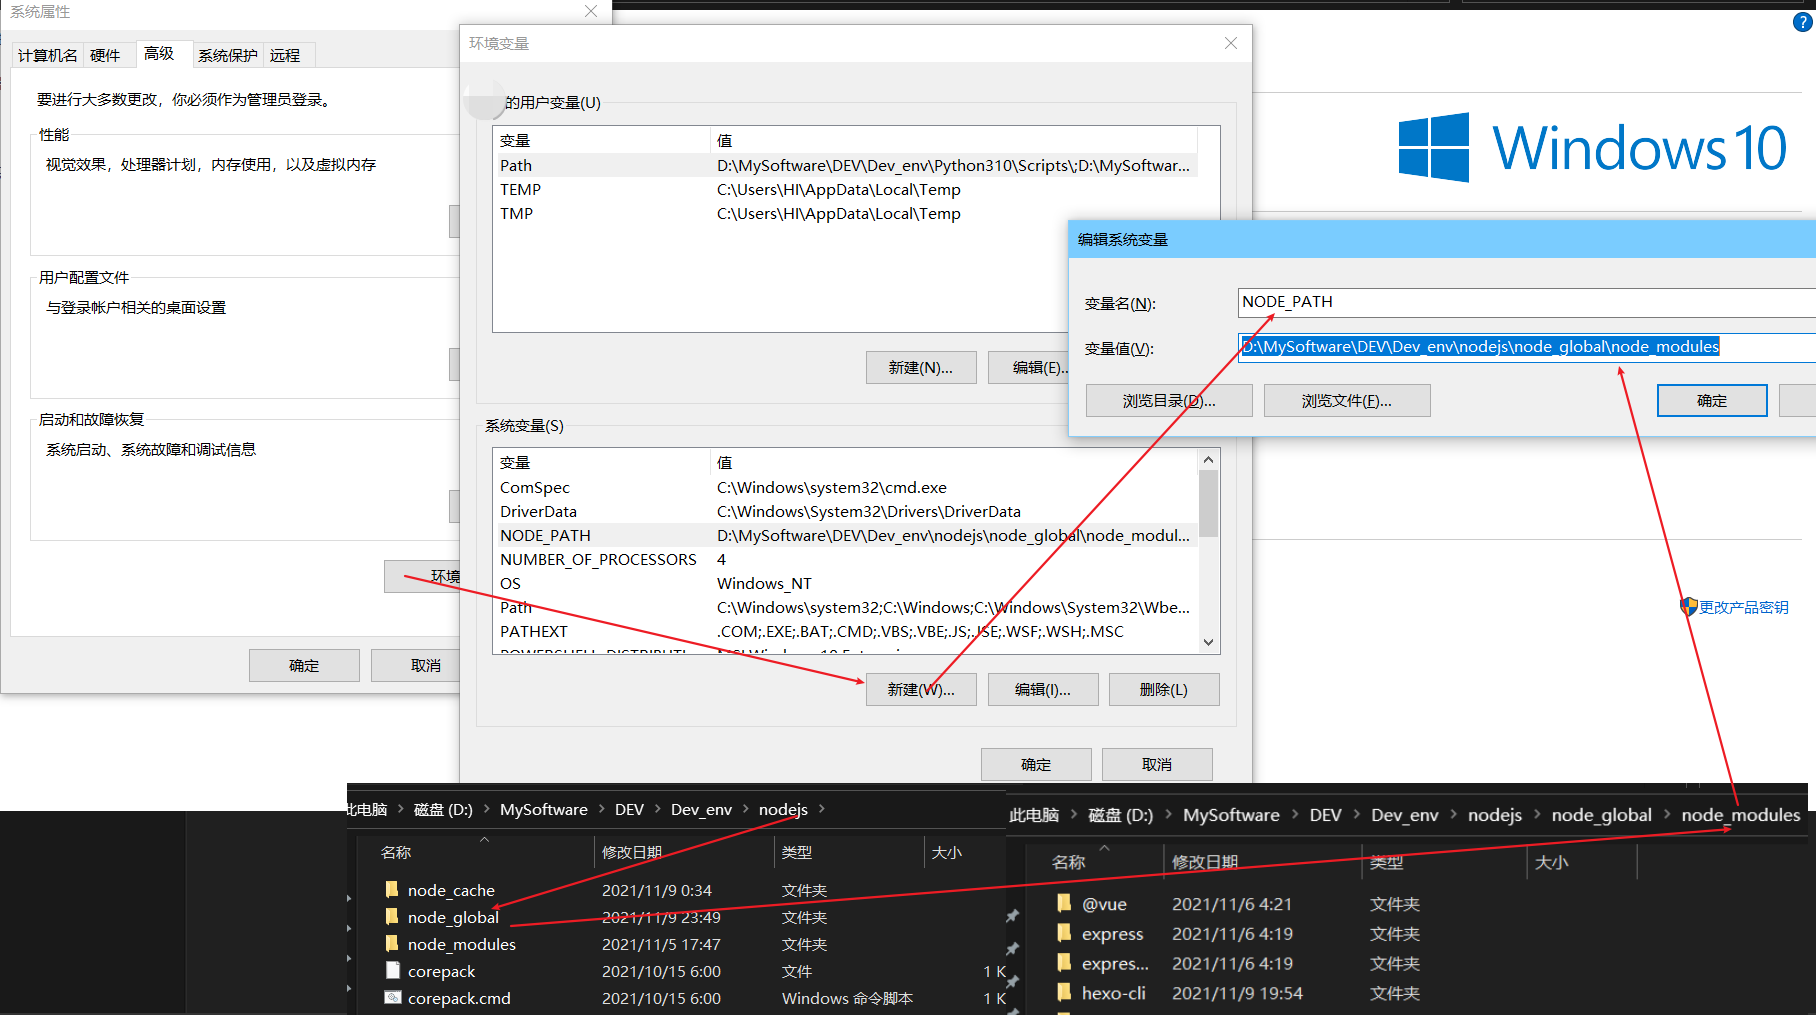
Task: Click the shield icon beside 更改产品密钥
Action: 1689,606
